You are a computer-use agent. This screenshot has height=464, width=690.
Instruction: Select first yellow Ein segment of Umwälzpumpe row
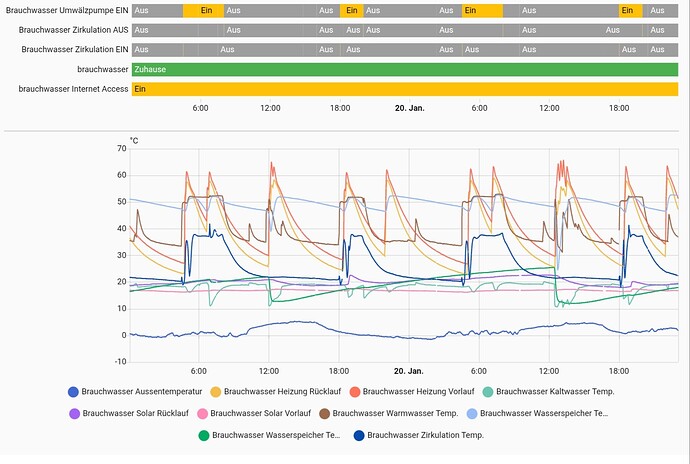tap(203, 10)
